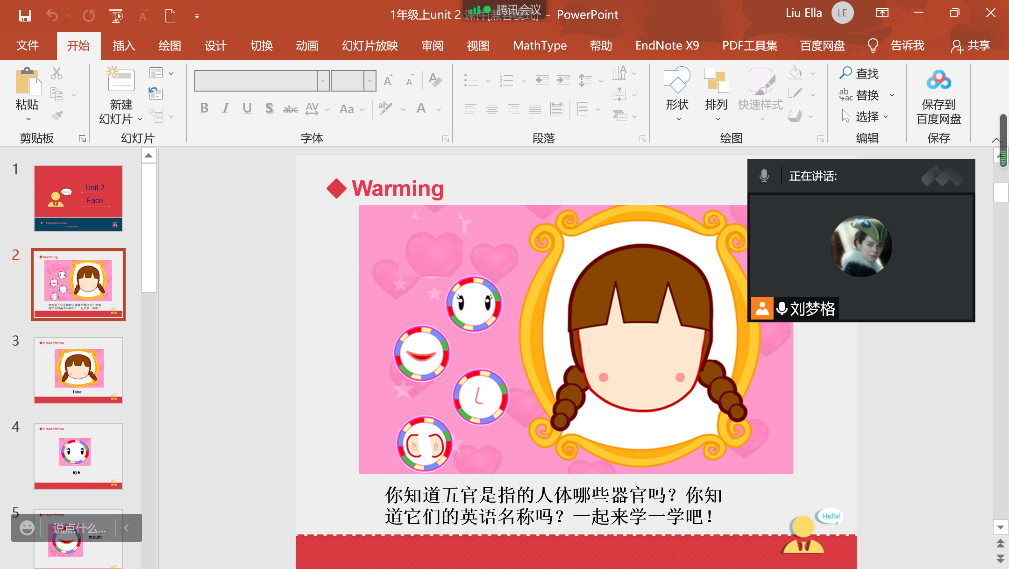Viewport: 1009px width, 569px height.
Task: Switch to the Slide Show (幻灯片放映) tab
Action: 370,46
